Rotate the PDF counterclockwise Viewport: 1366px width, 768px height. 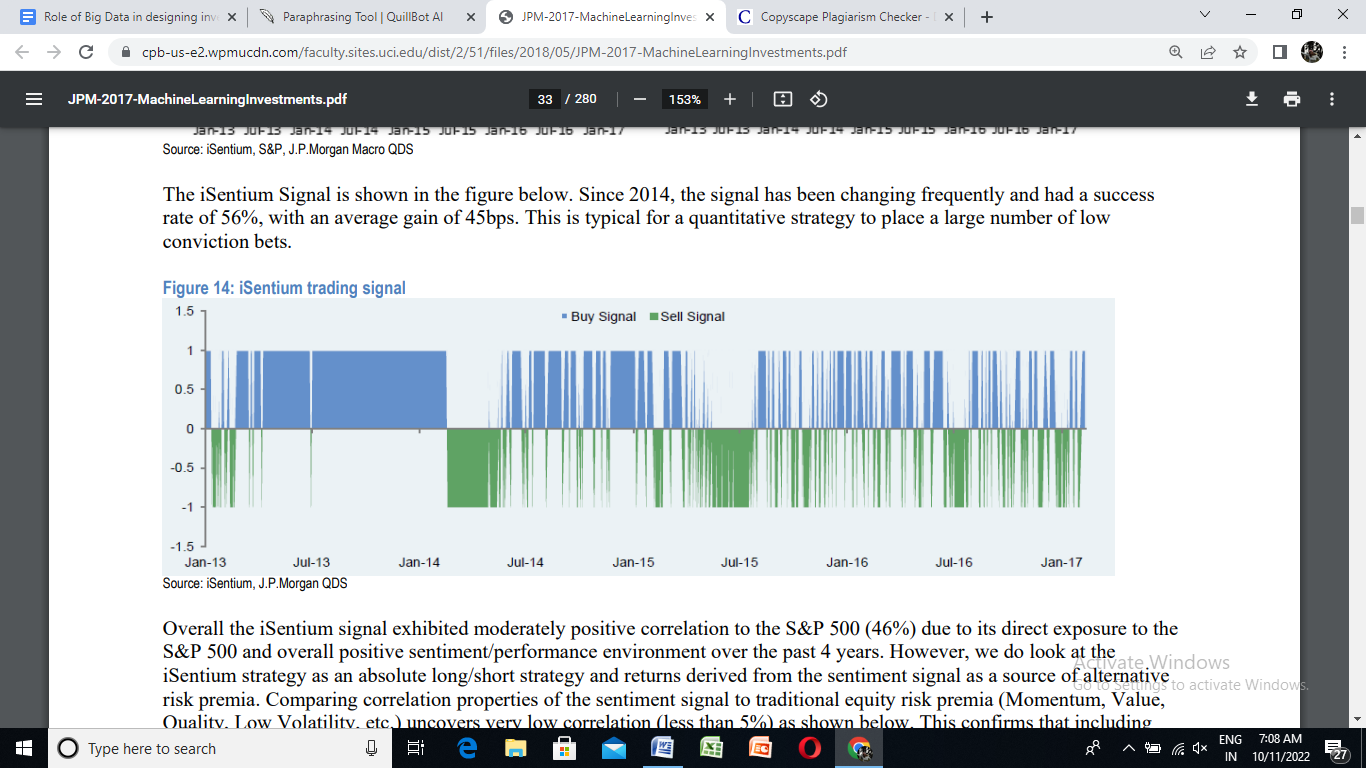click(818, 99)
